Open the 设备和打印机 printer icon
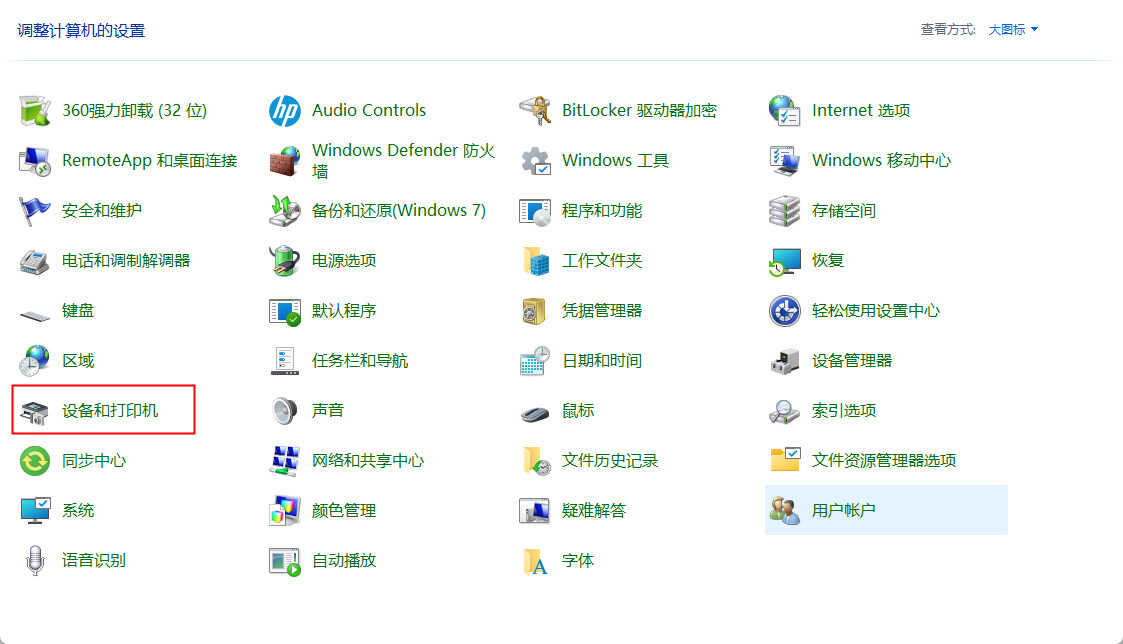This screenshot has height=644, width=1123. pos(34,411)
